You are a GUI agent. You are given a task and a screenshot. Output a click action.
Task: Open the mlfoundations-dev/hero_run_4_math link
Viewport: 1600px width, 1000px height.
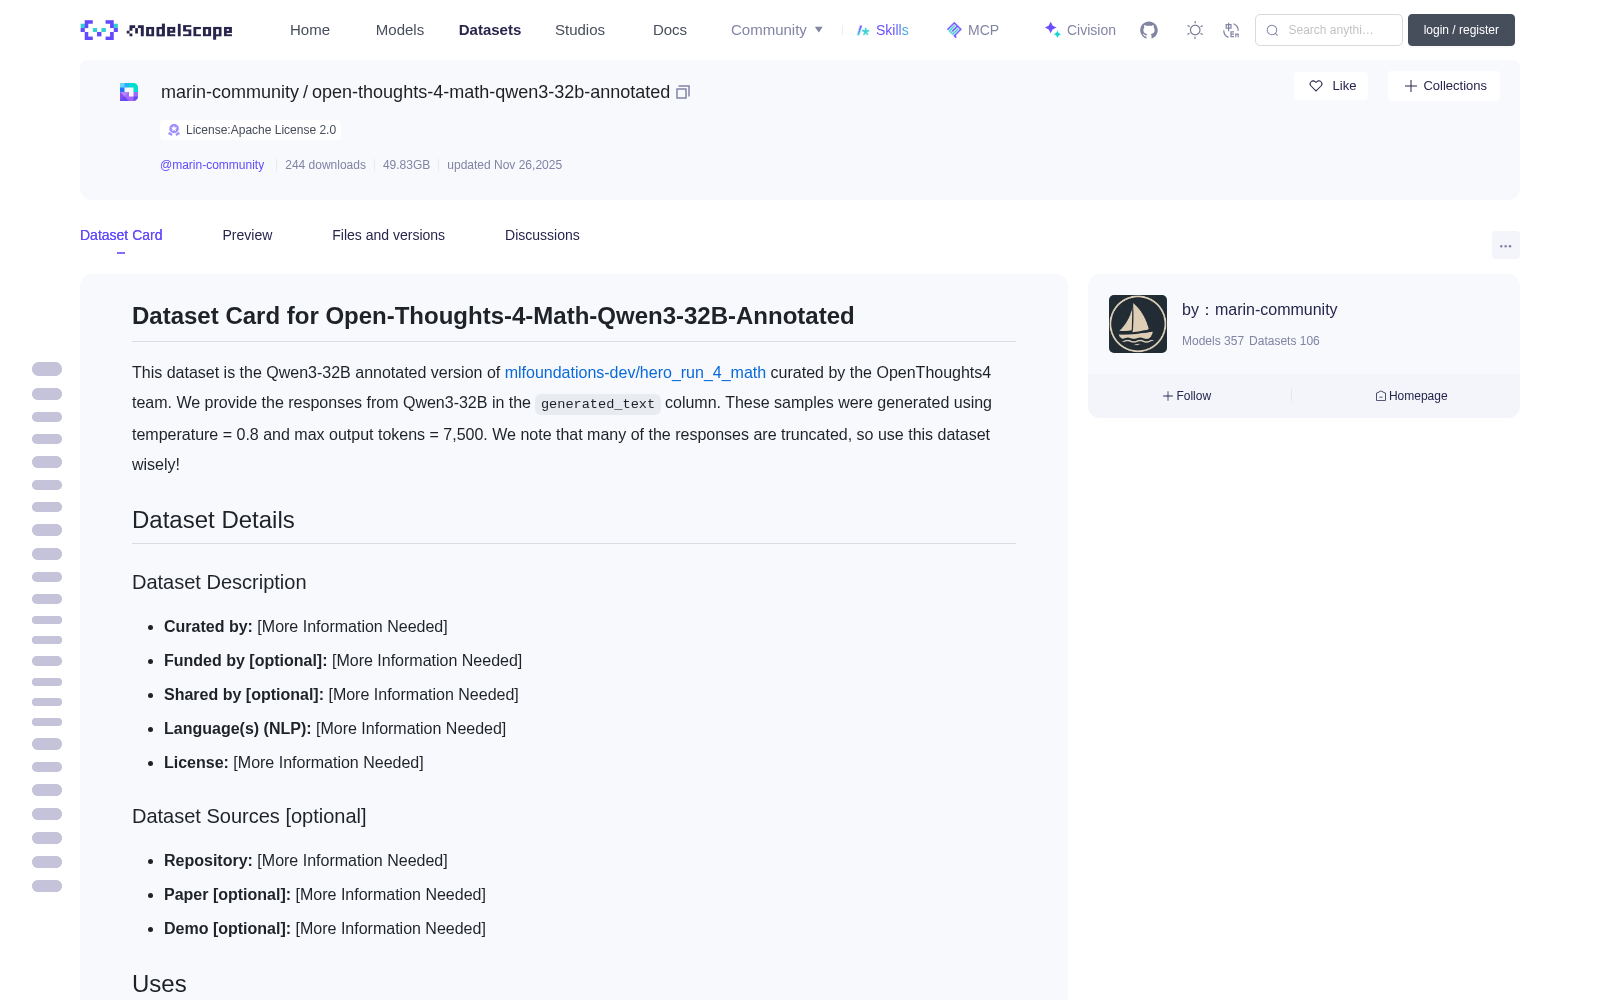(635, 372)
